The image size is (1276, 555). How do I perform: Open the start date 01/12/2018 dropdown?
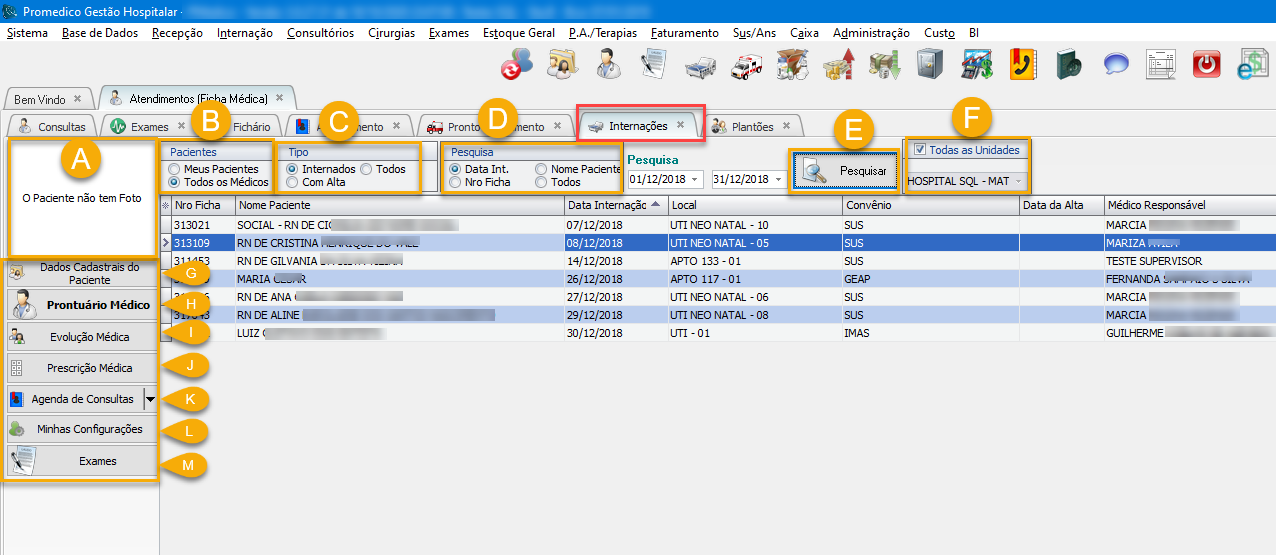[x=695, y=180]
